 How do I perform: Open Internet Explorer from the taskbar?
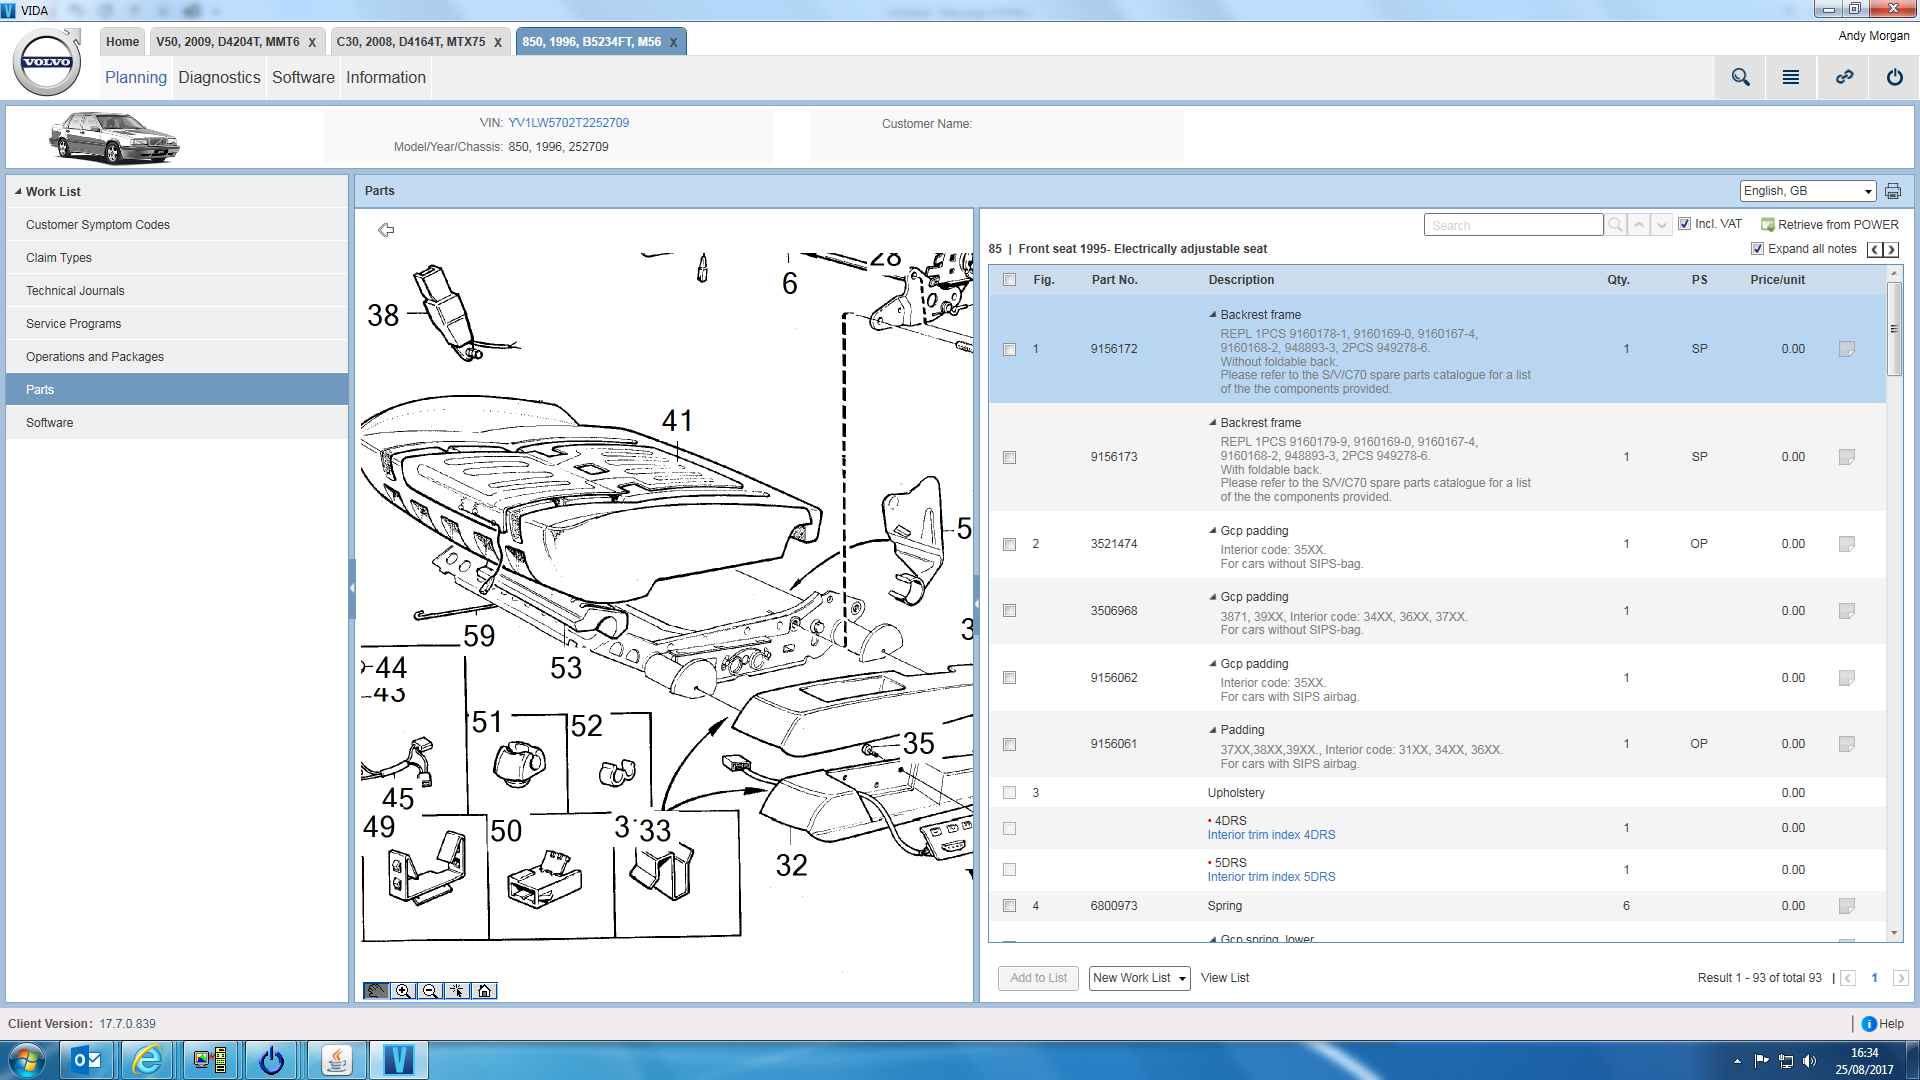(148, 1060)
